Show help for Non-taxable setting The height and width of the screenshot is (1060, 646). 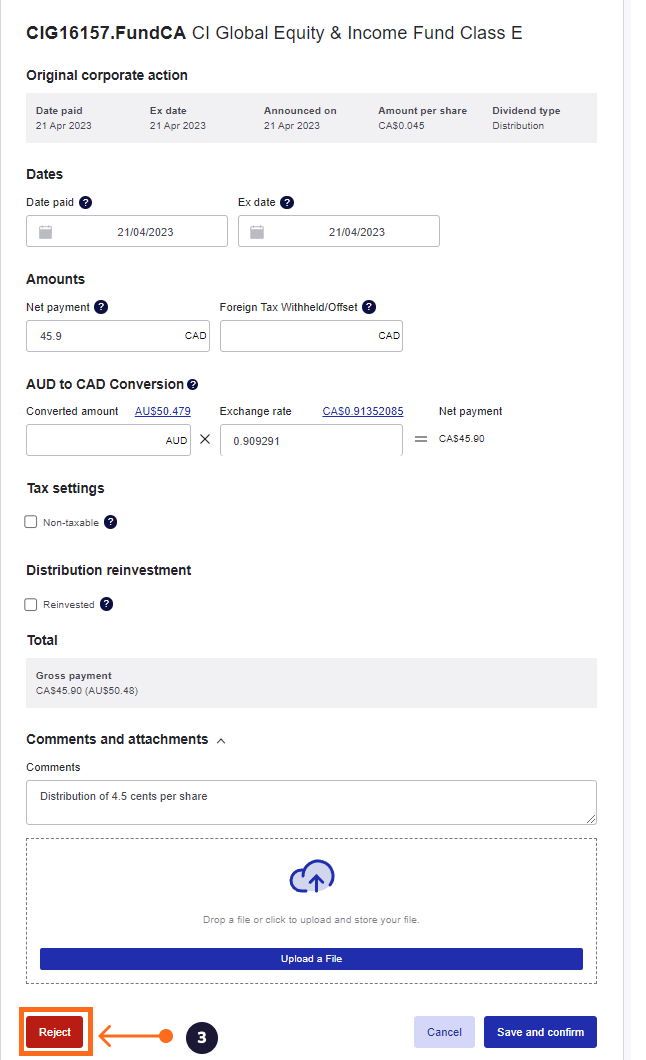pyautogui.click(x=111, y=522)
